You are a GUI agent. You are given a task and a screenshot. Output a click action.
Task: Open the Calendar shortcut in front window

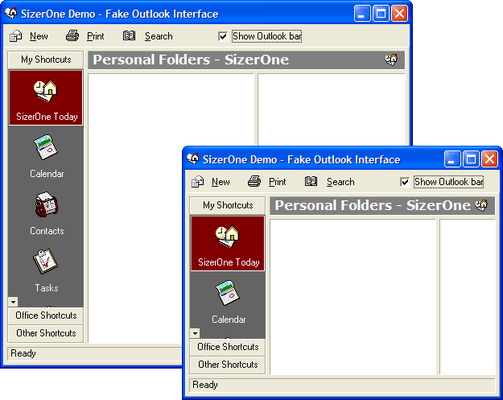pyautogui.click(x=228, y=302)
